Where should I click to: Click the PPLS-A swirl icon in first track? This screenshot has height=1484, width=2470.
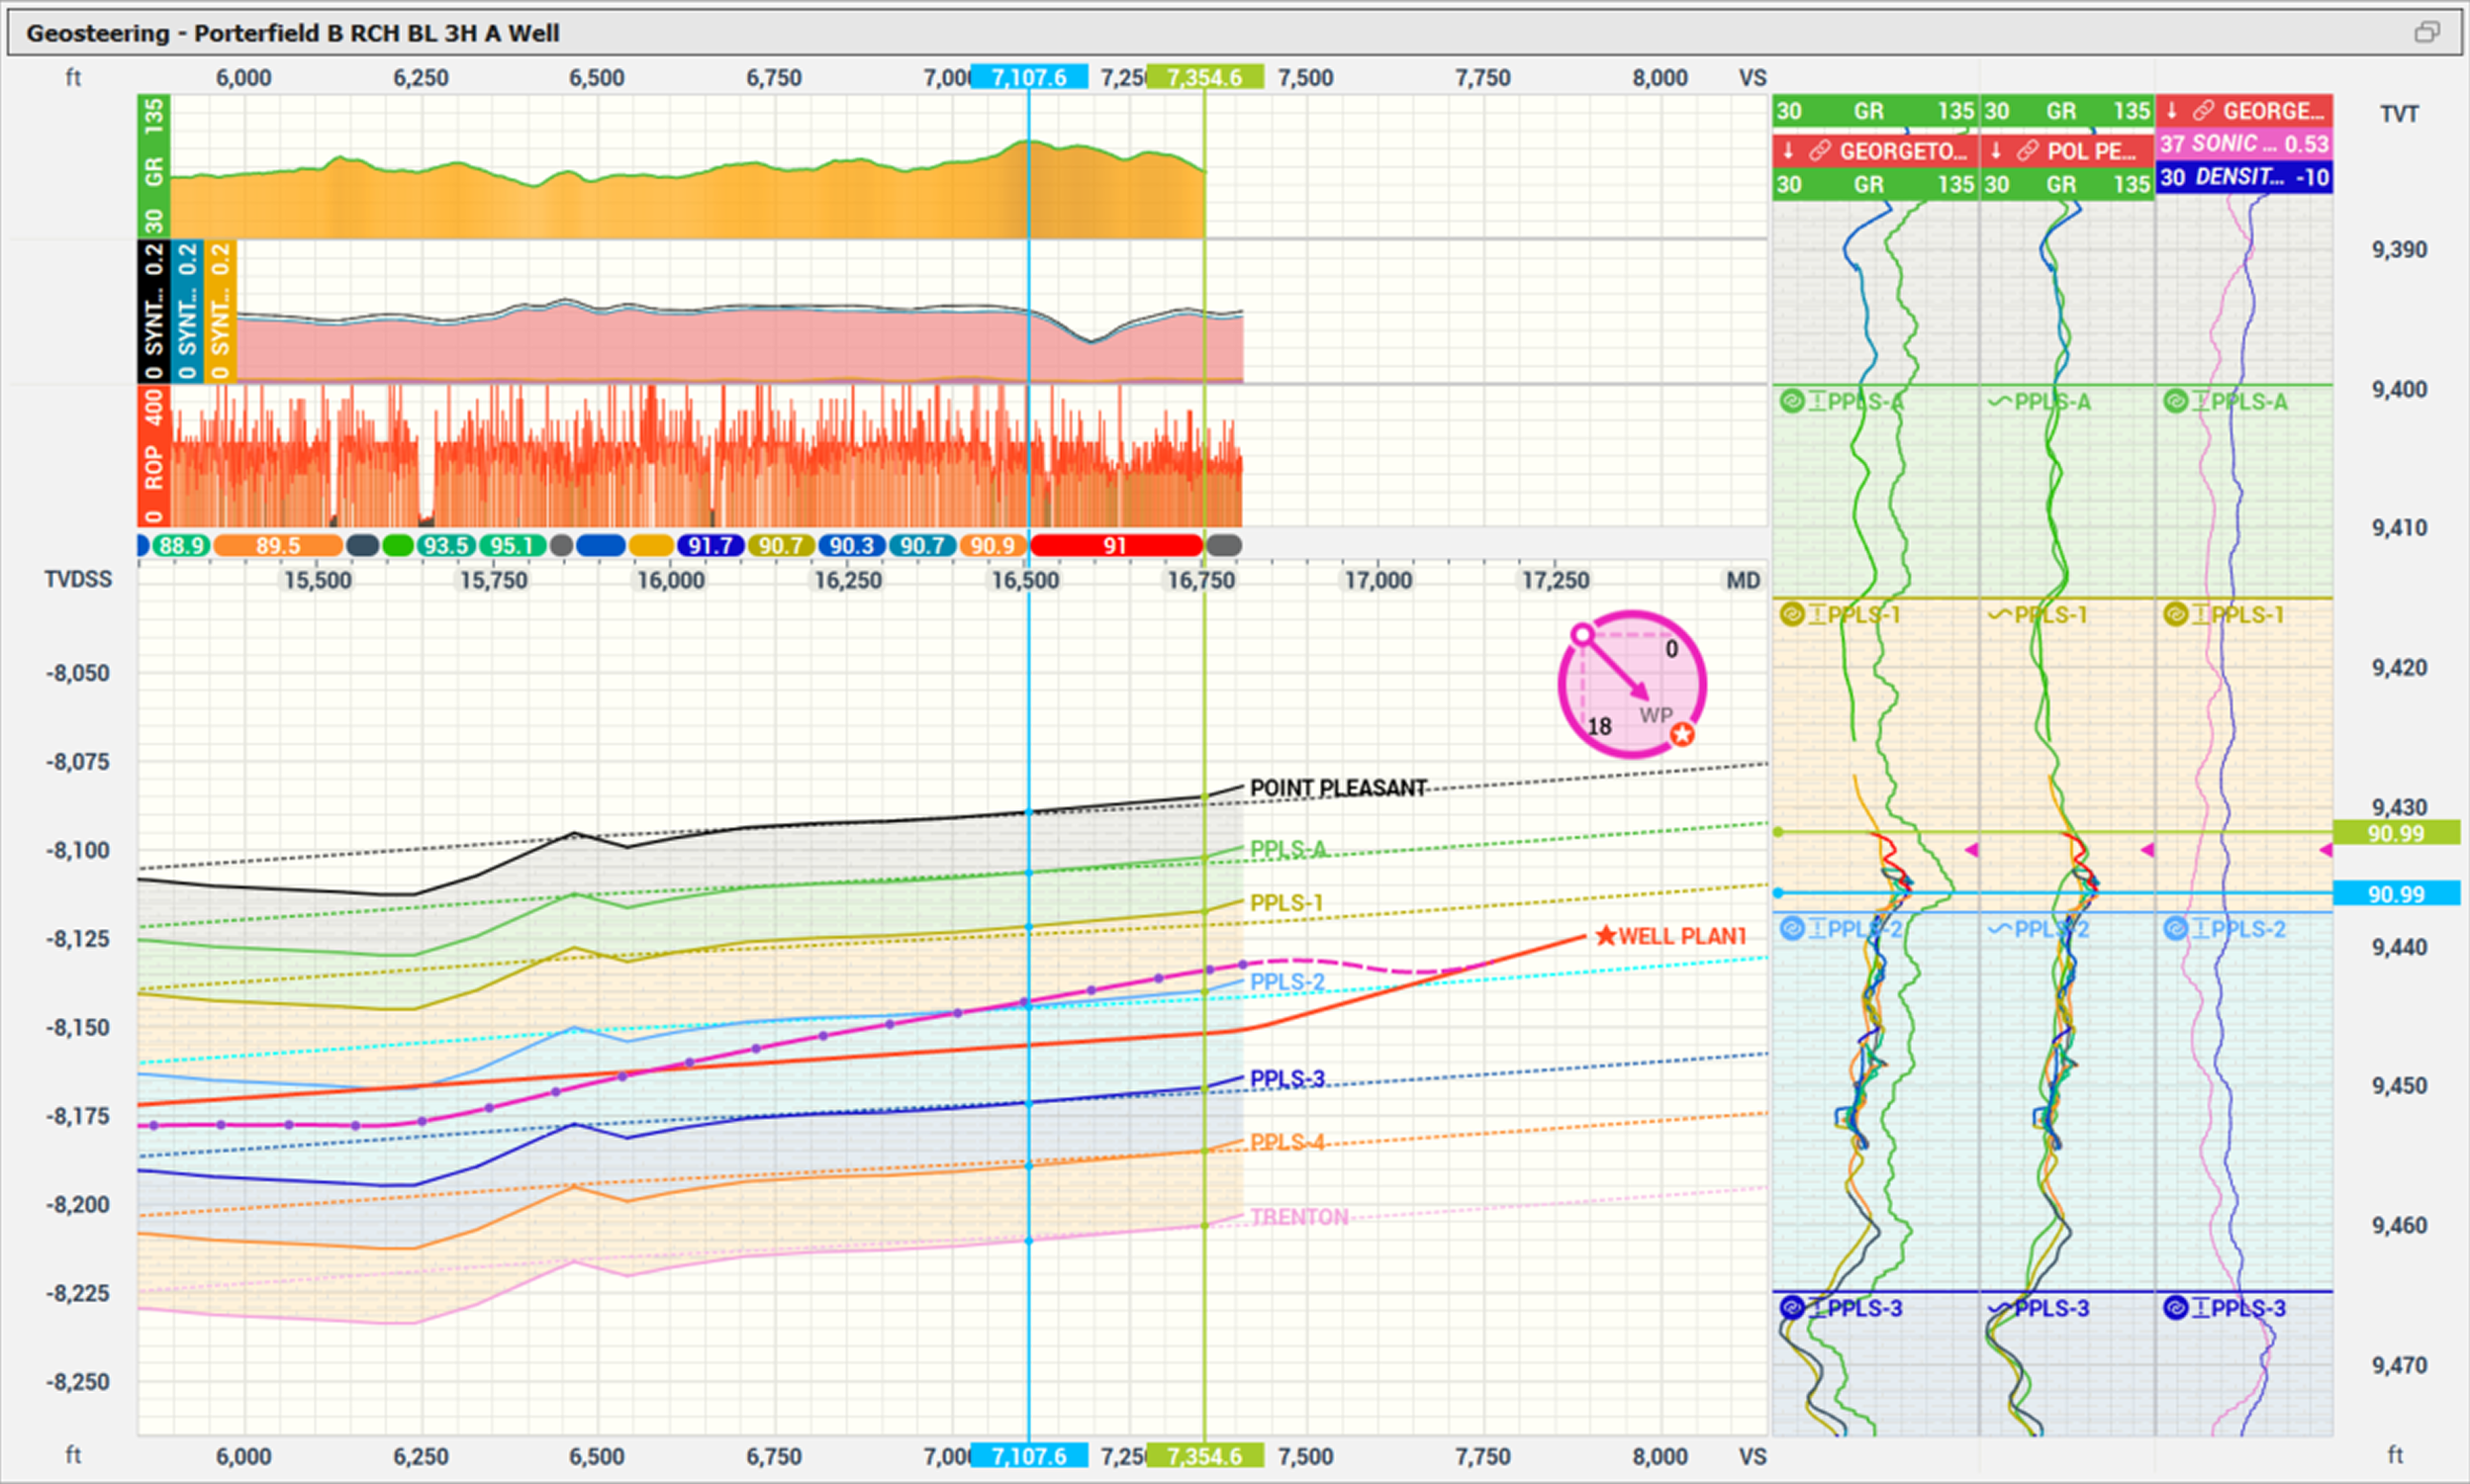click(1791, 402)
